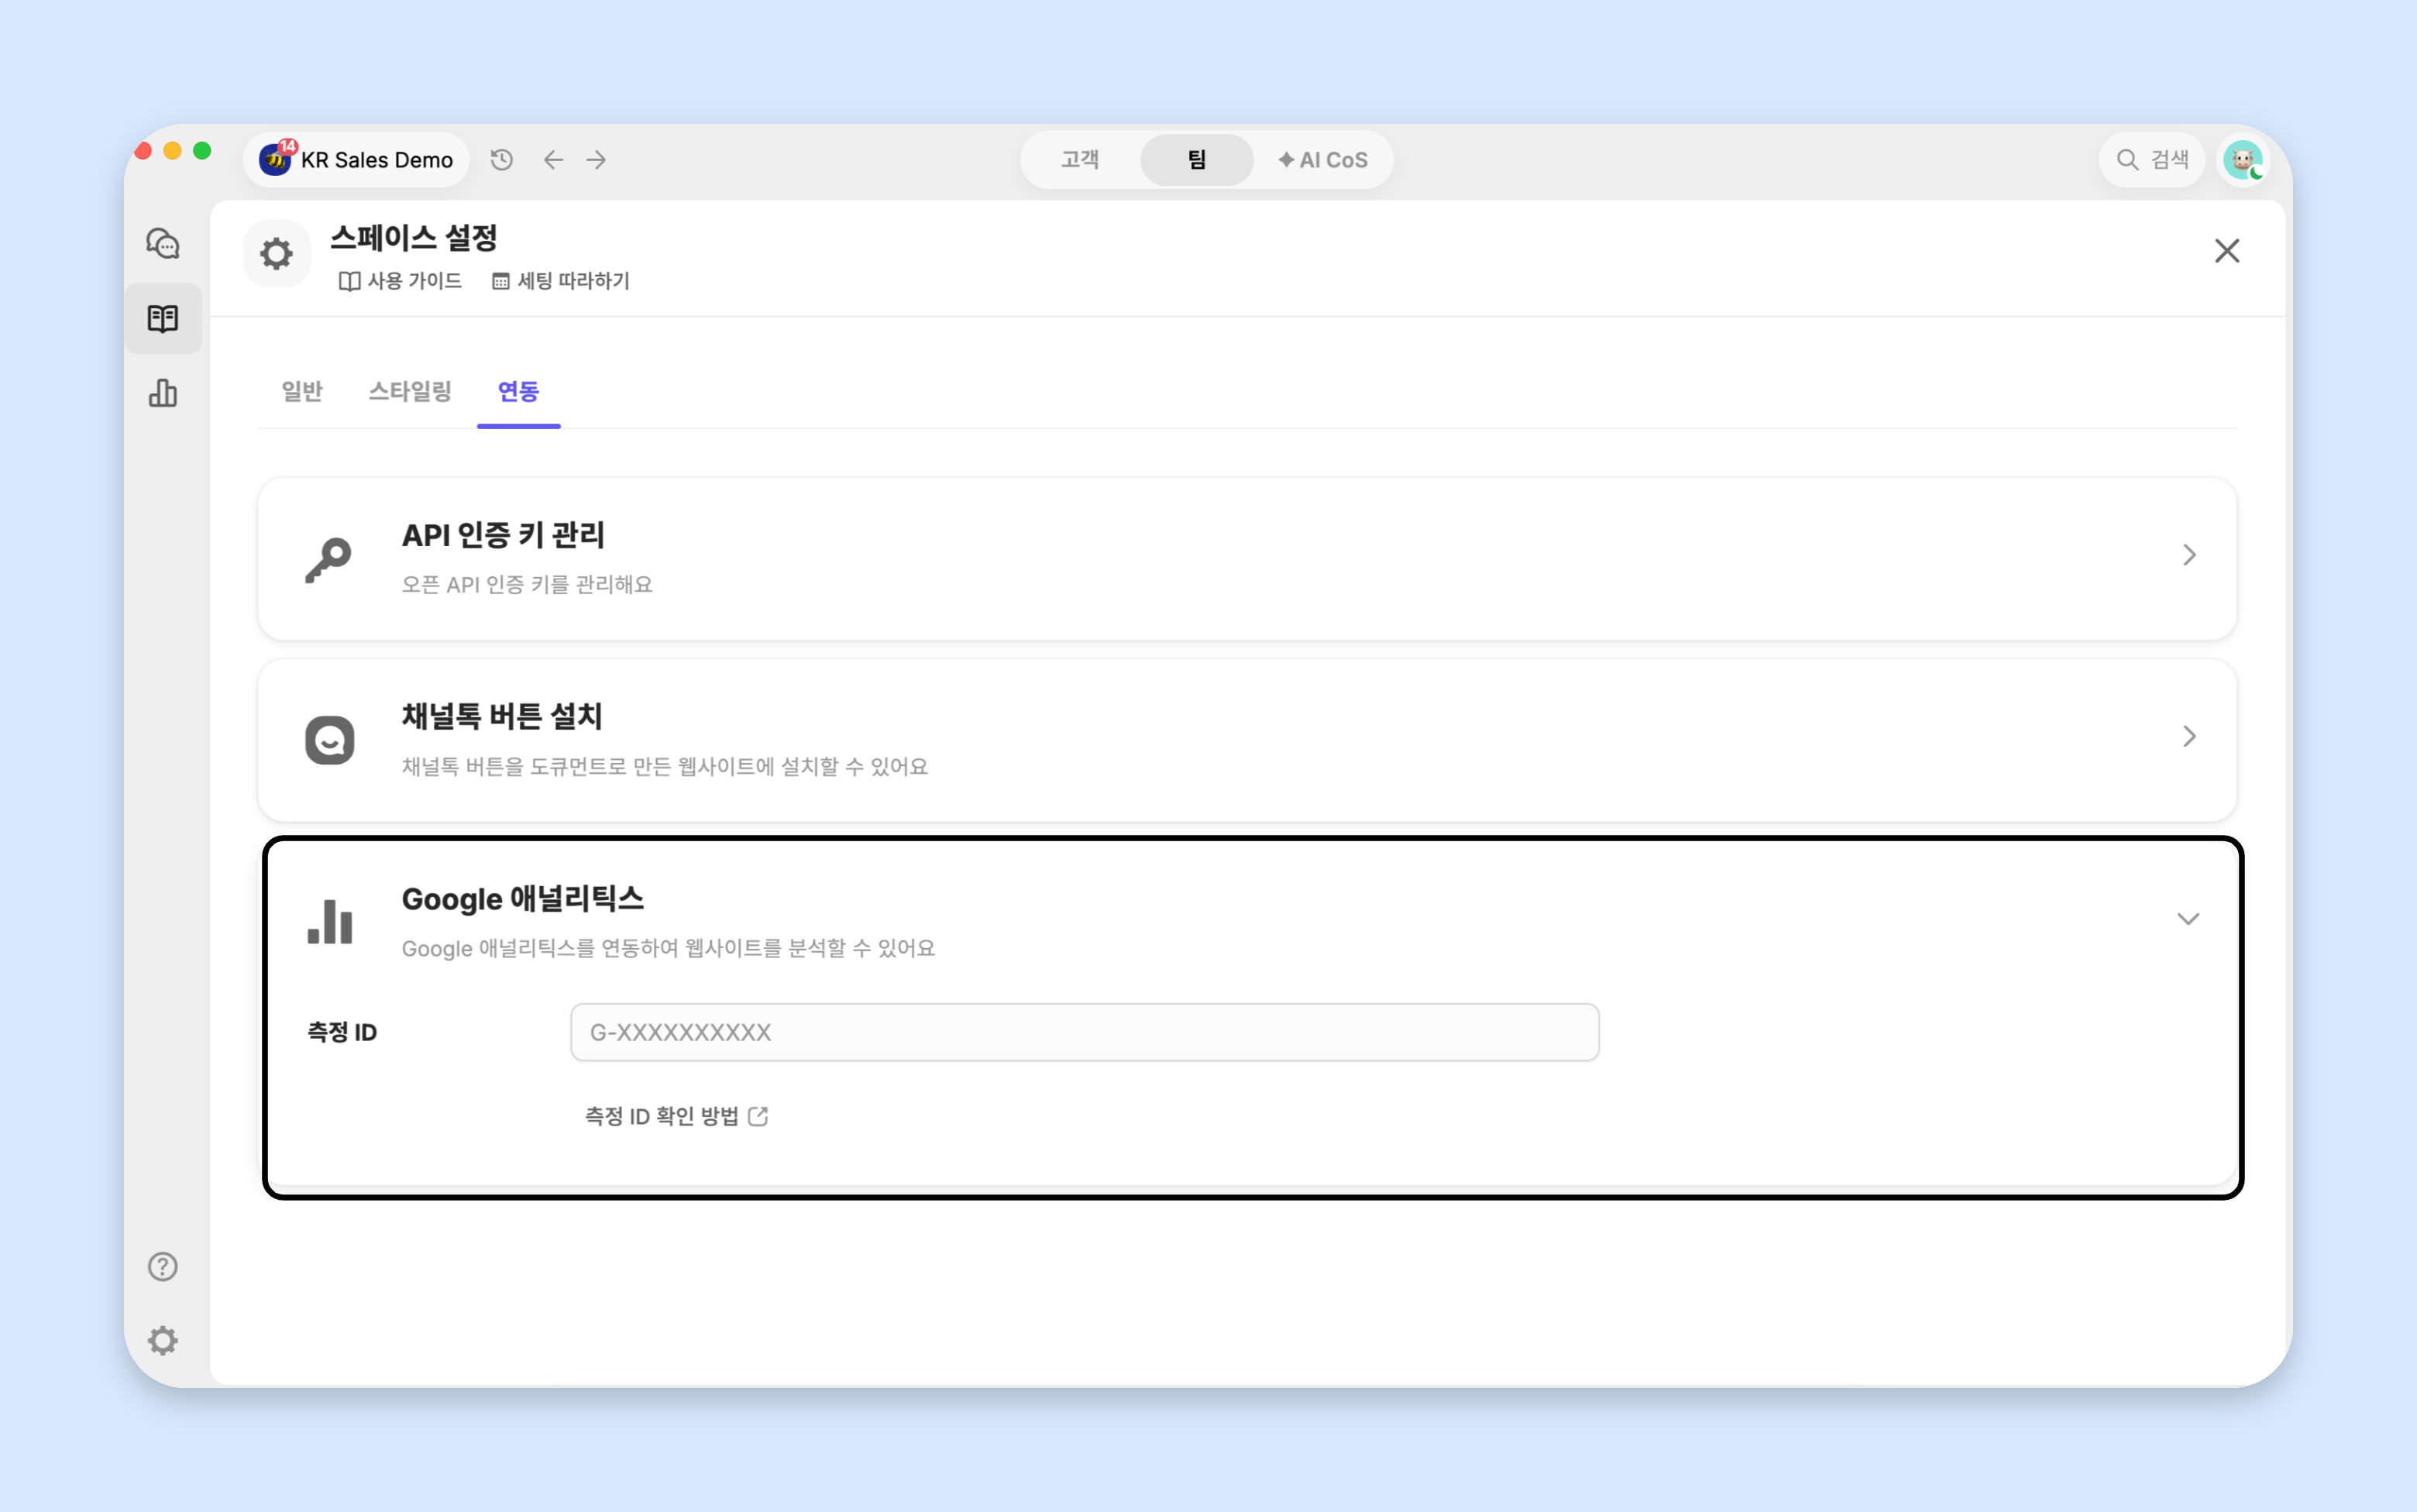This screenshot has width=2417, height=1512.
Task: Open the help question mark icon
Action: [x=163, y=1267]
